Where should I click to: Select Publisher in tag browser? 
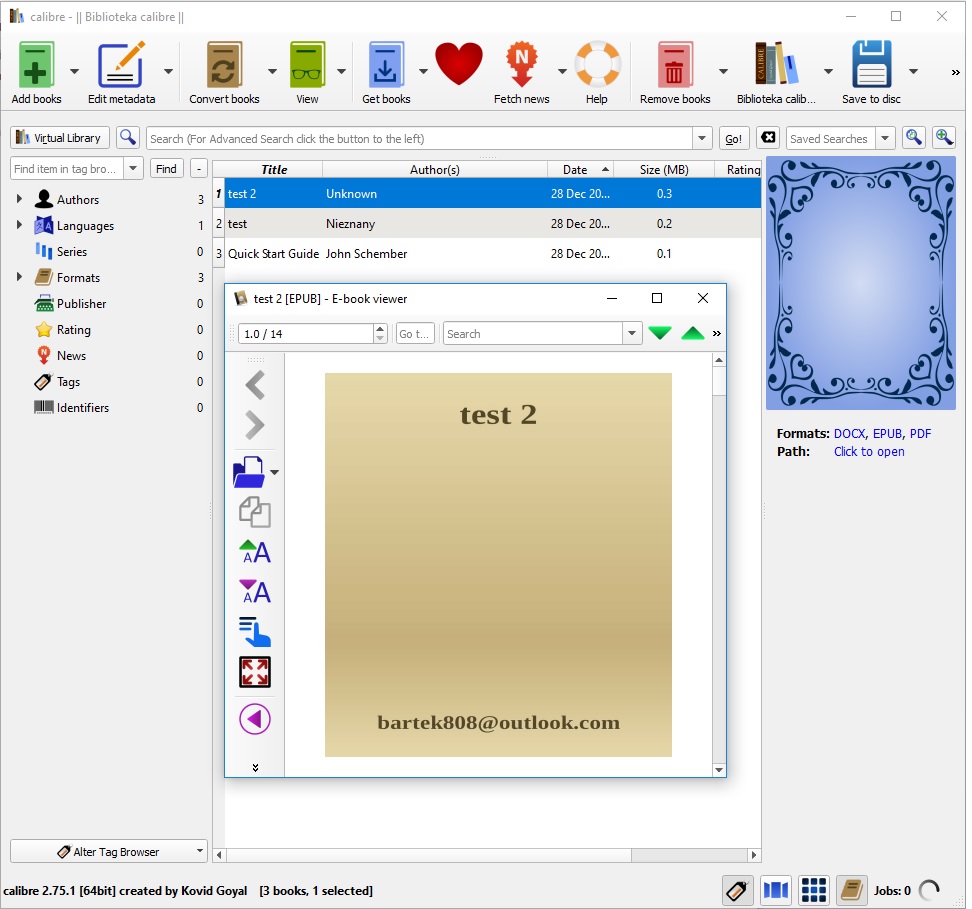tap(81, 304)
